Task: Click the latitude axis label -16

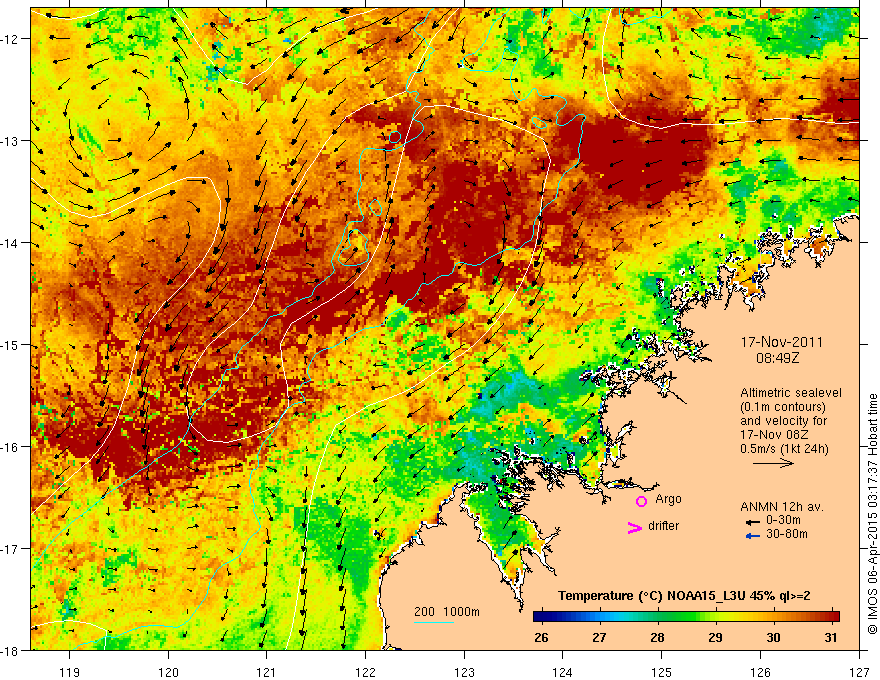Action: coord(10,447)
